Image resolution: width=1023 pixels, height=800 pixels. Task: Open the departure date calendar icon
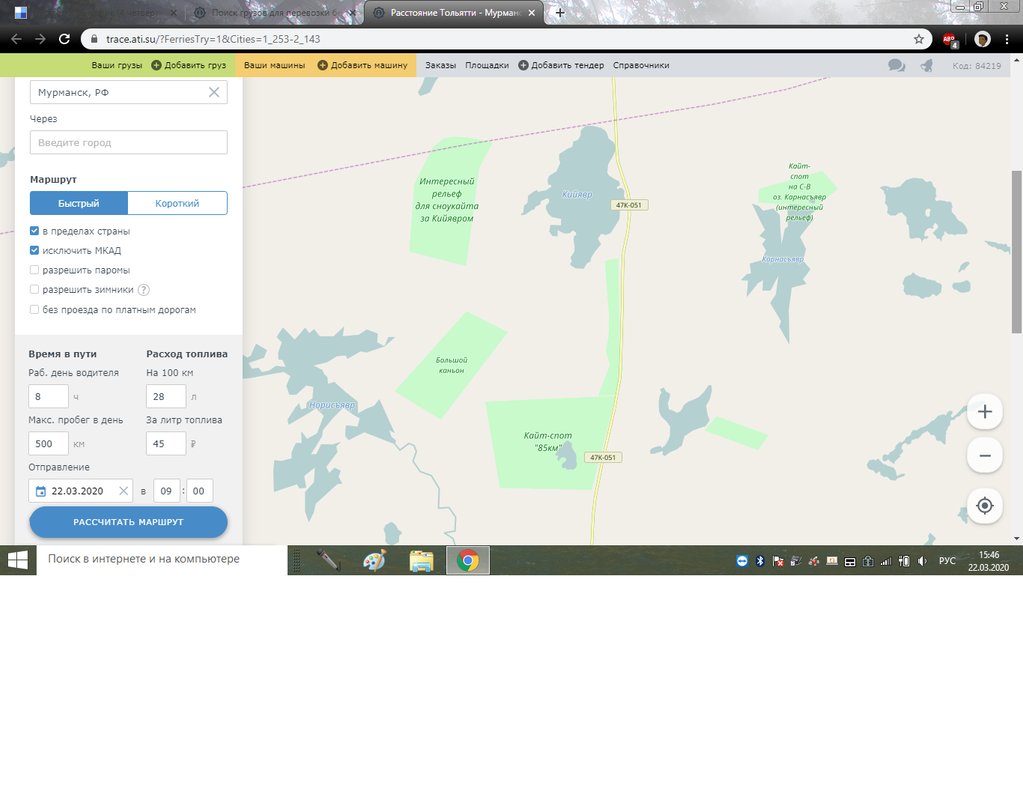click(x=40, y=491)
